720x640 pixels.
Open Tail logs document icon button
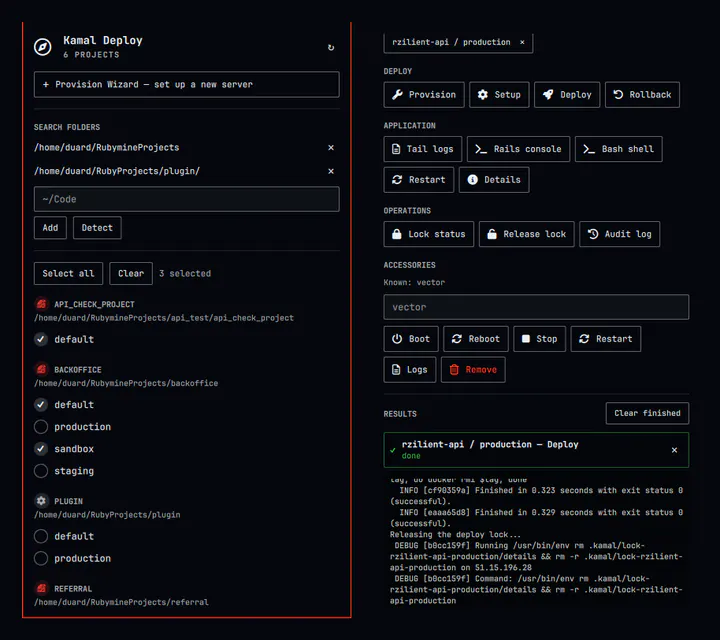point(422,149)
